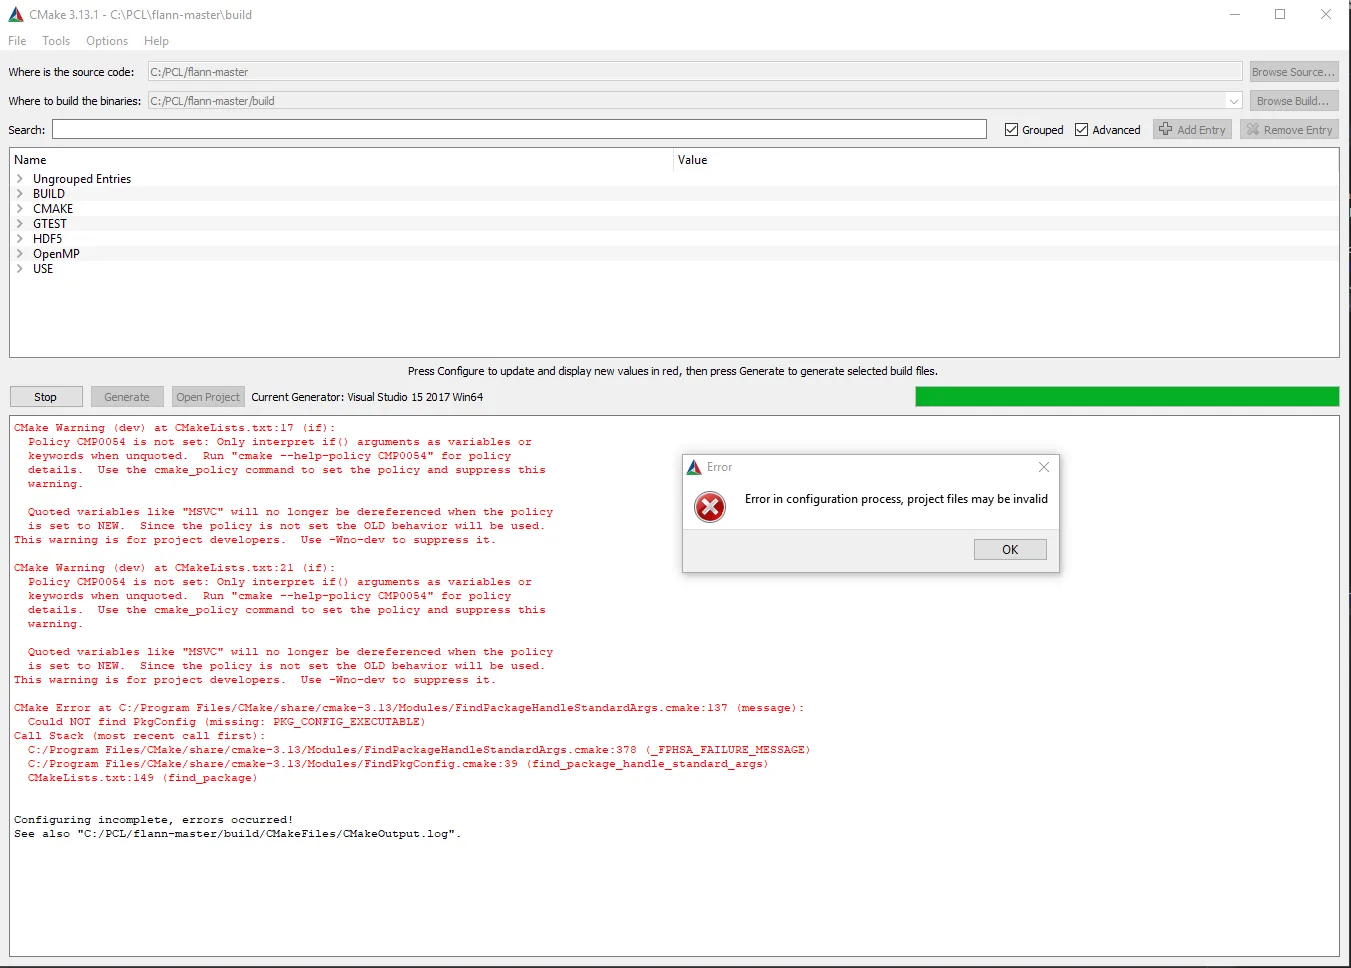This screenshot has width=1351, height=968.
Task: Click the Open Project button
Action: 208,397
